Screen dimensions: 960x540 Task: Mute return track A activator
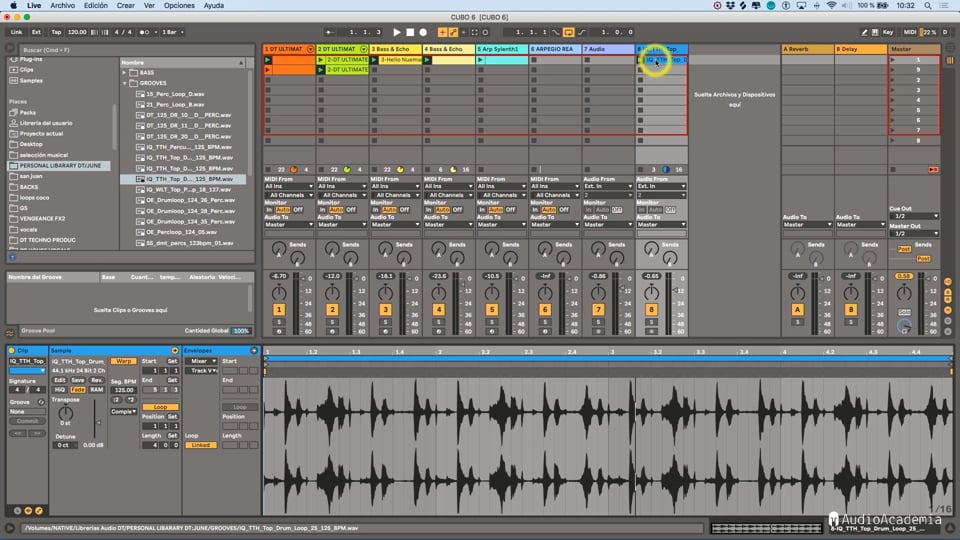tap(797, 310)
